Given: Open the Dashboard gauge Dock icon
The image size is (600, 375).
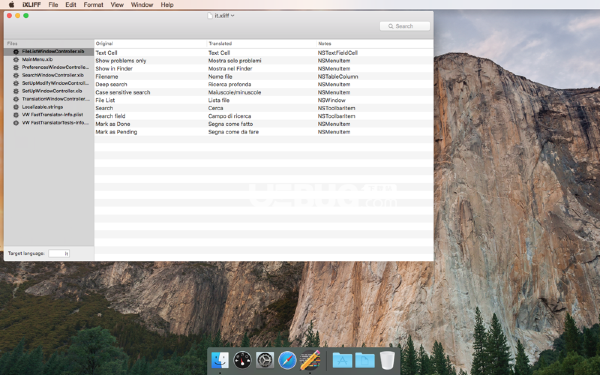Looking at the screenshot, I should tap(242, 360).
